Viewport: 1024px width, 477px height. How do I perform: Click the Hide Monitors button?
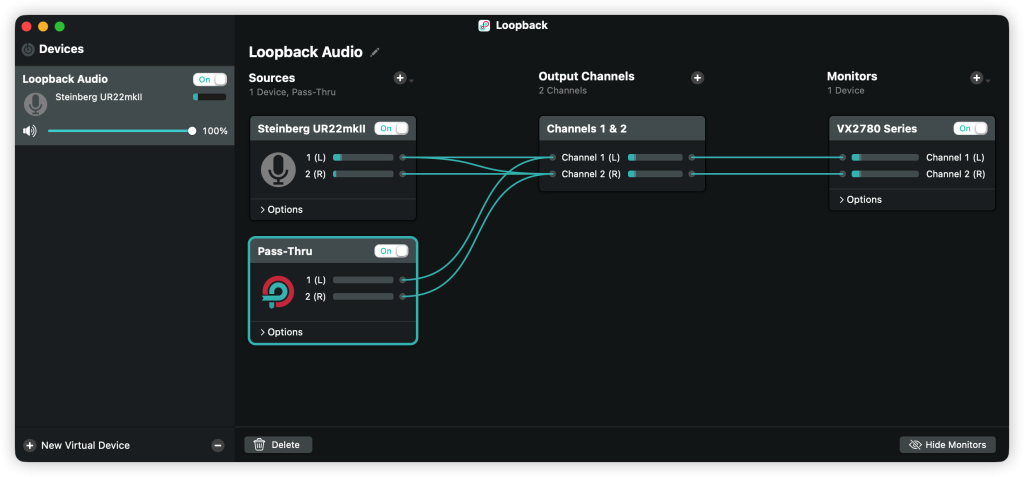point(947,445)
